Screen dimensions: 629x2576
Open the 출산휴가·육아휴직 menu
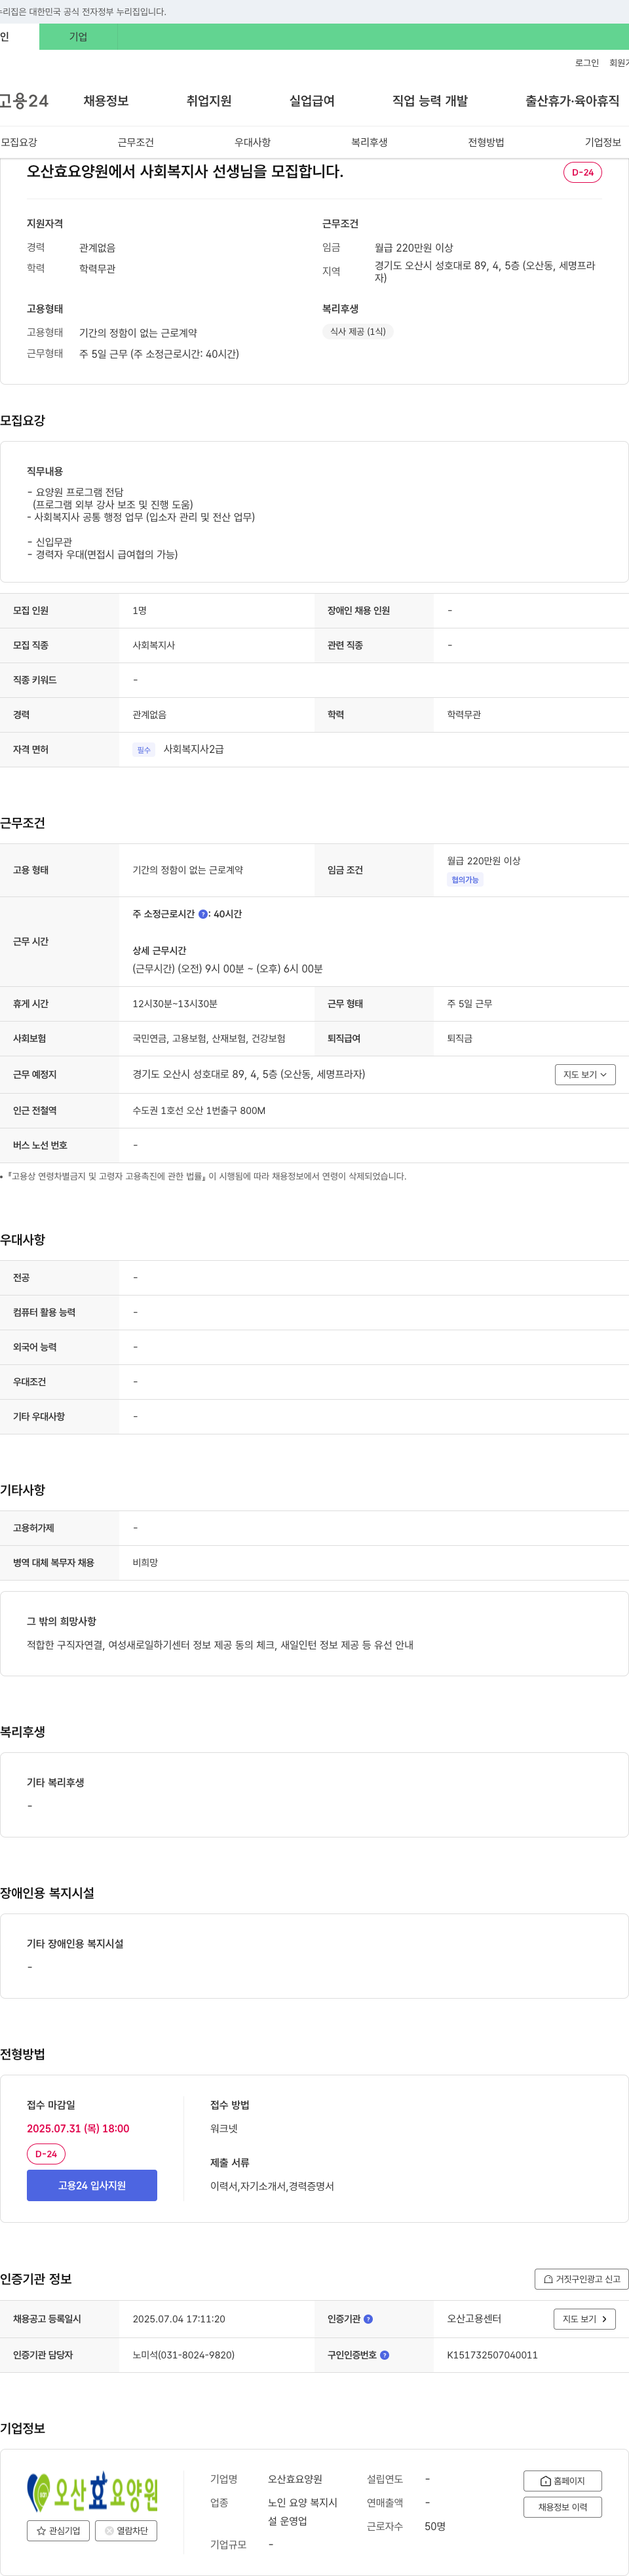[x=572, y=101]
